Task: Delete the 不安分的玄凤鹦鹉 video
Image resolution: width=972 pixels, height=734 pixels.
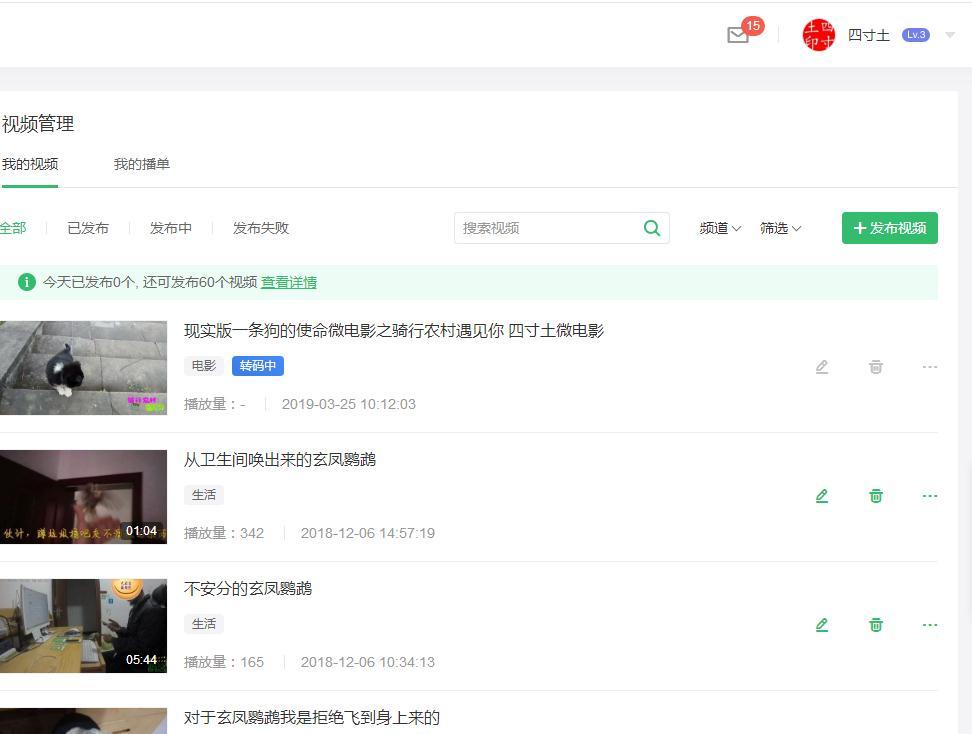Action: click(x=876, y=625)
